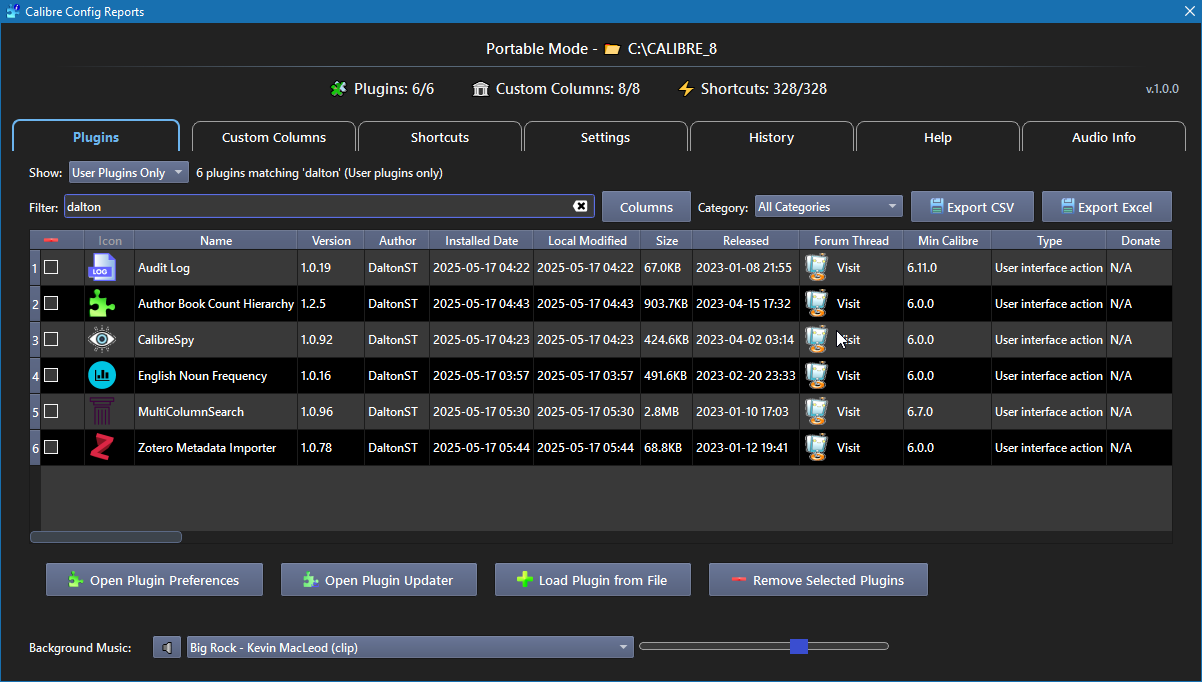Click the red minus header of checkbox column

coord(51,240)
